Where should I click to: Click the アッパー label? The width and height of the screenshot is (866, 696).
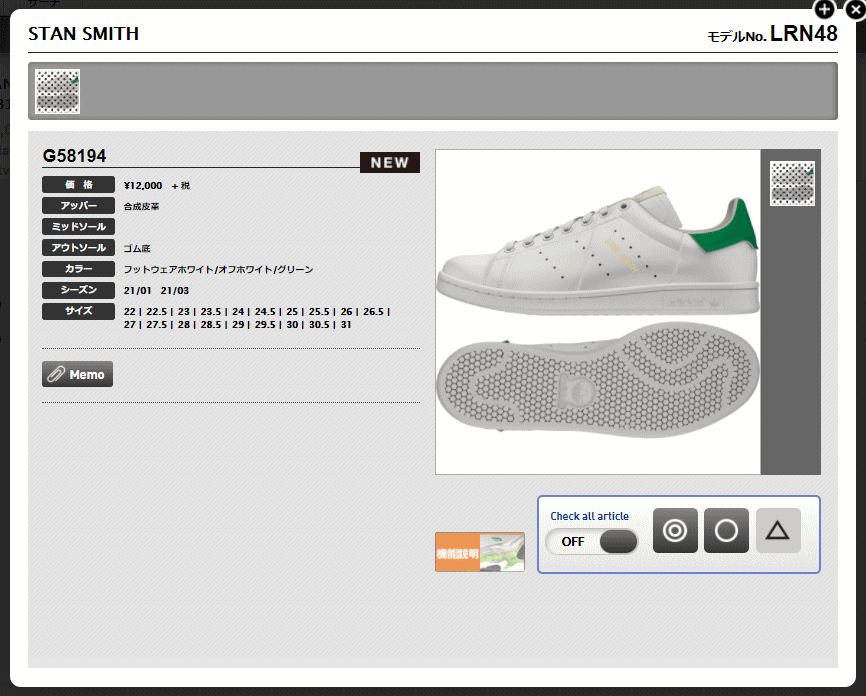(78, 205)
